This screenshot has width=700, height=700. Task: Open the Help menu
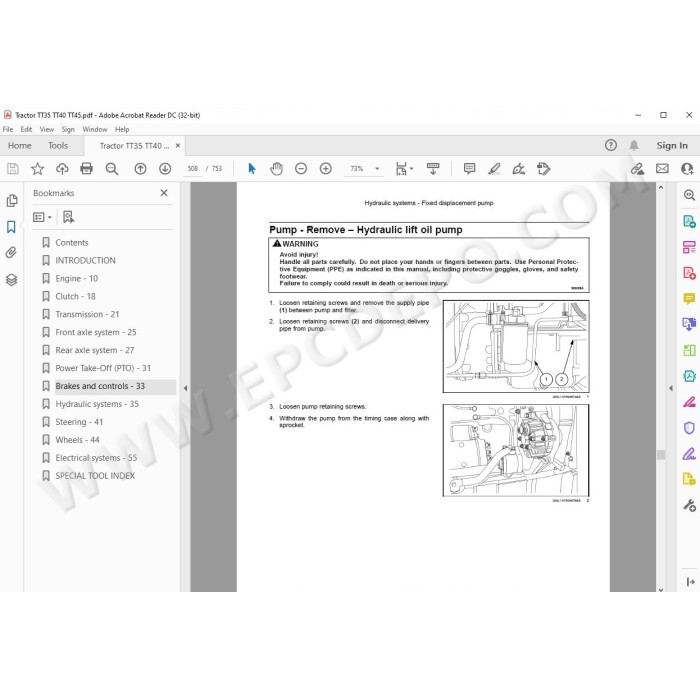coord(122,129)
